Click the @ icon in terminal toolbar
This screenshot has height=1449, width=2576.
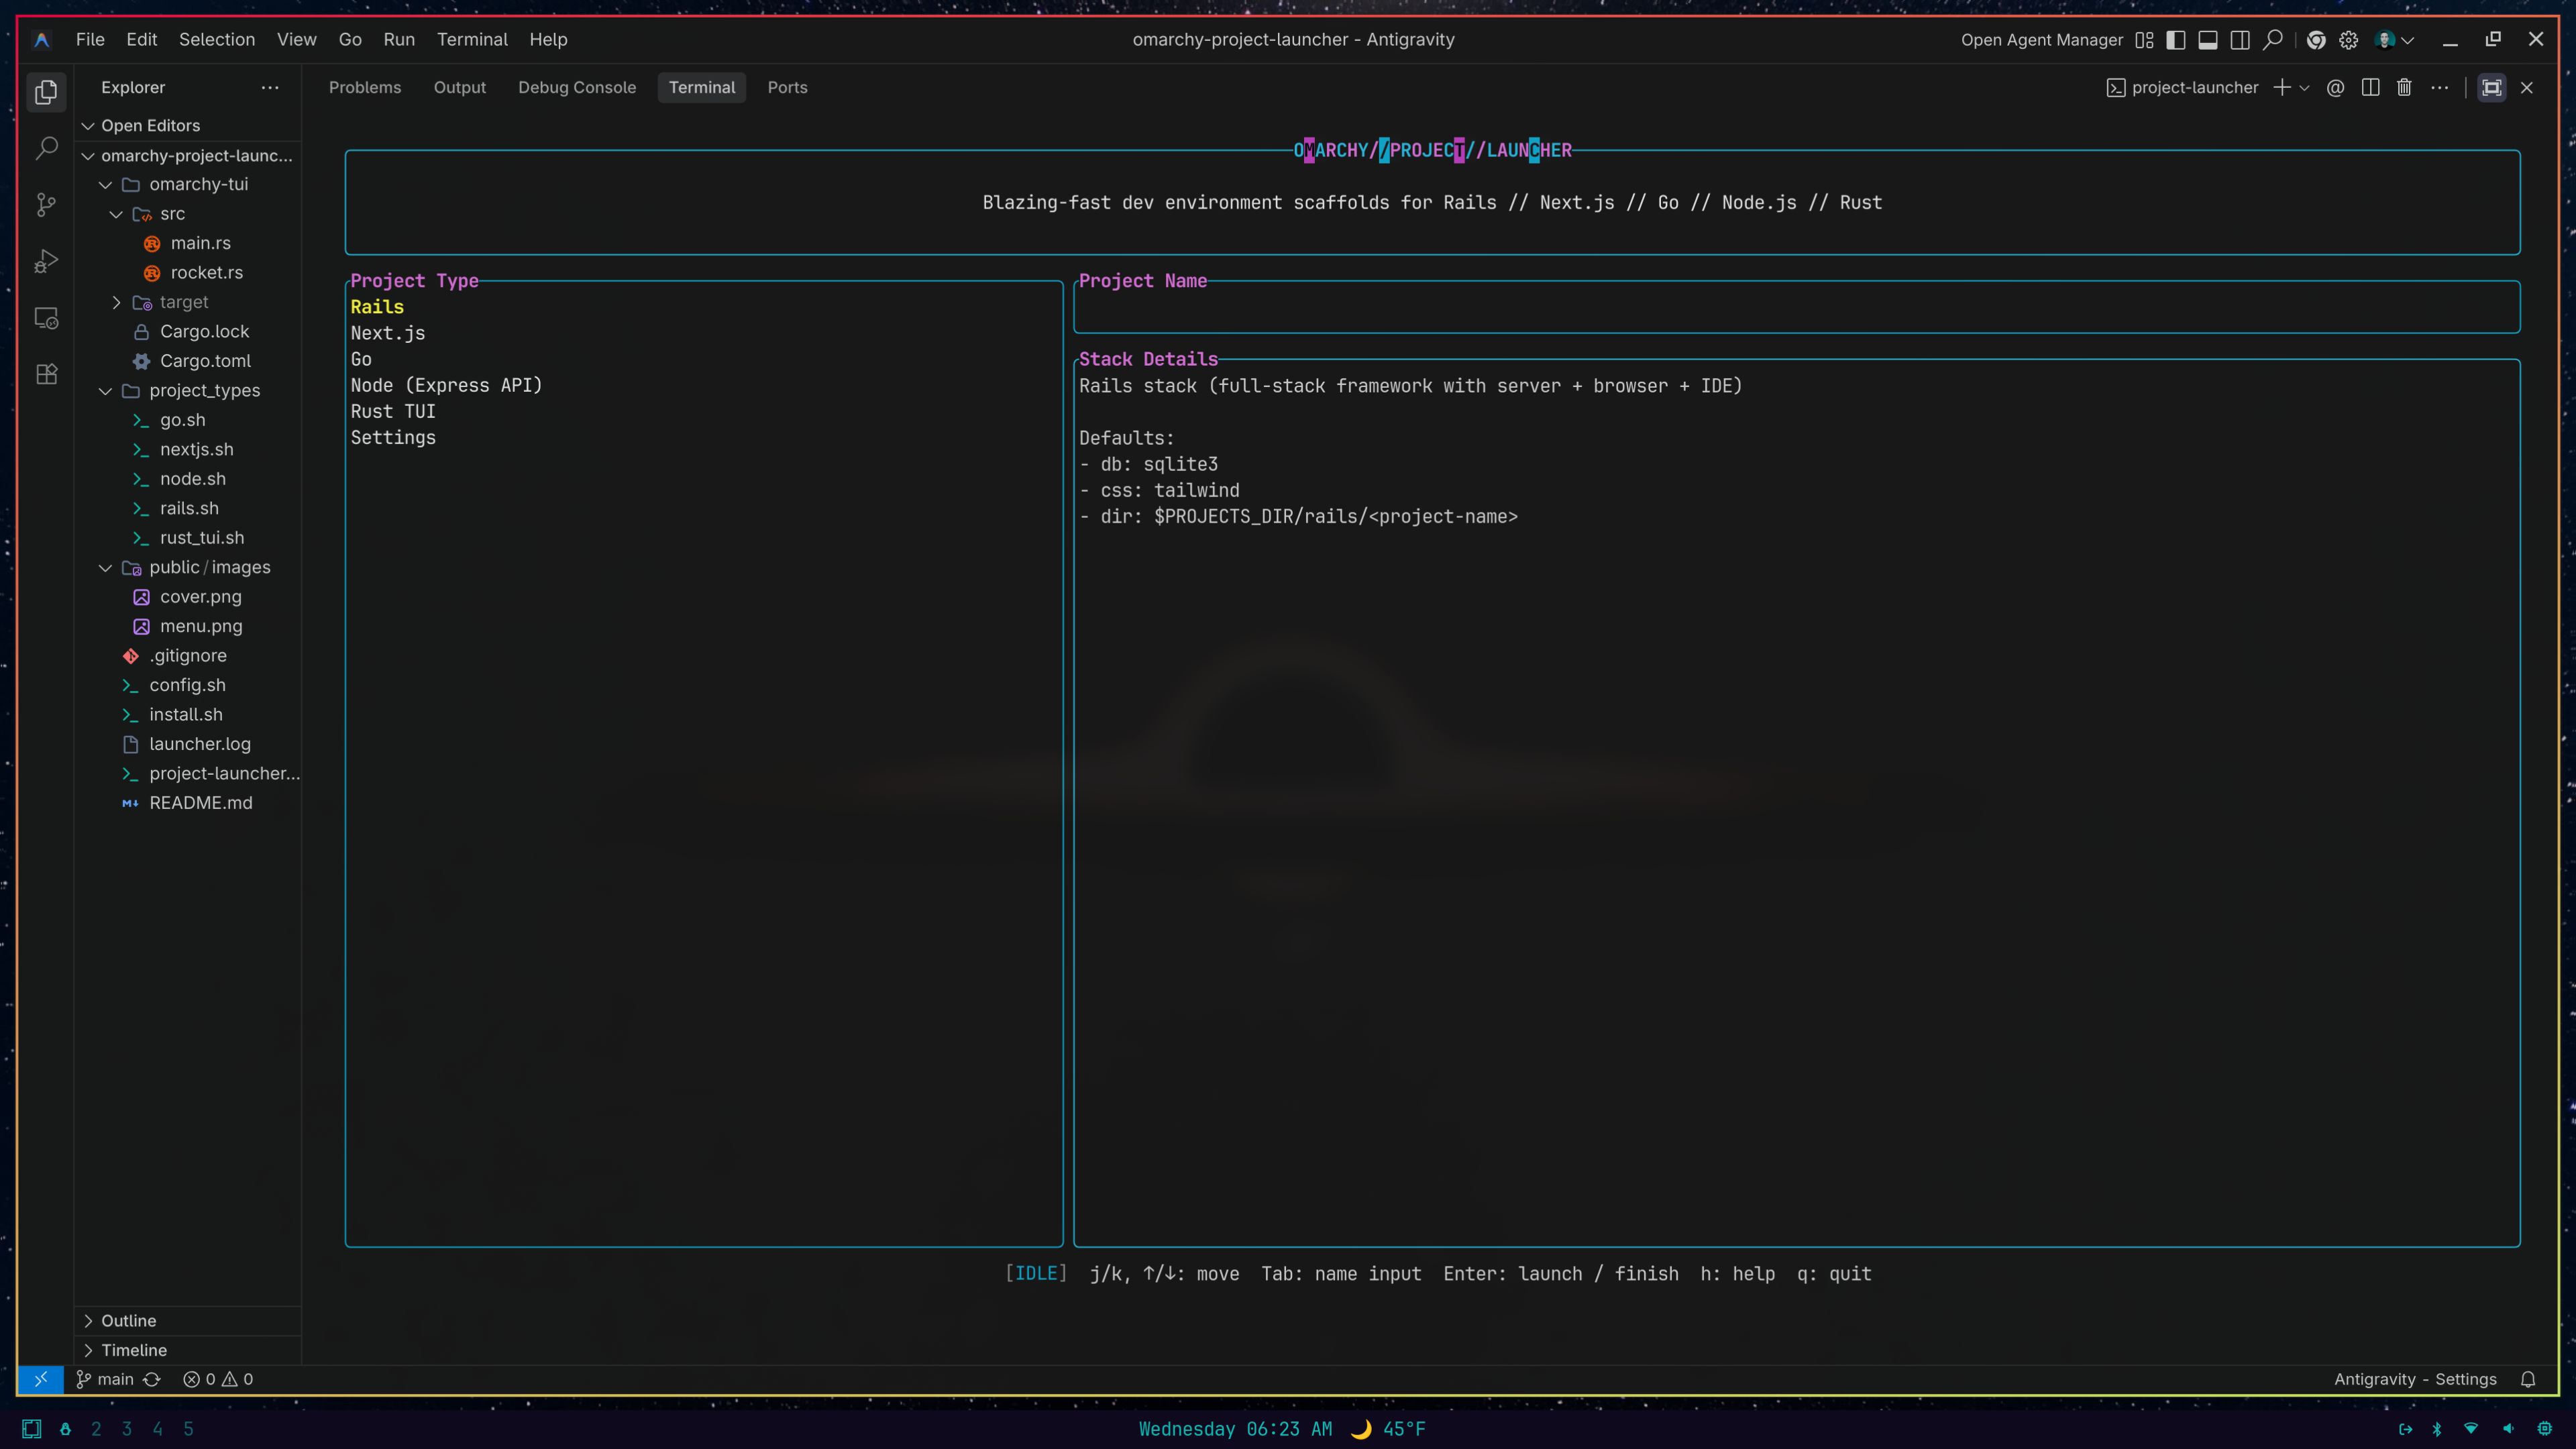coord(2335,88)
